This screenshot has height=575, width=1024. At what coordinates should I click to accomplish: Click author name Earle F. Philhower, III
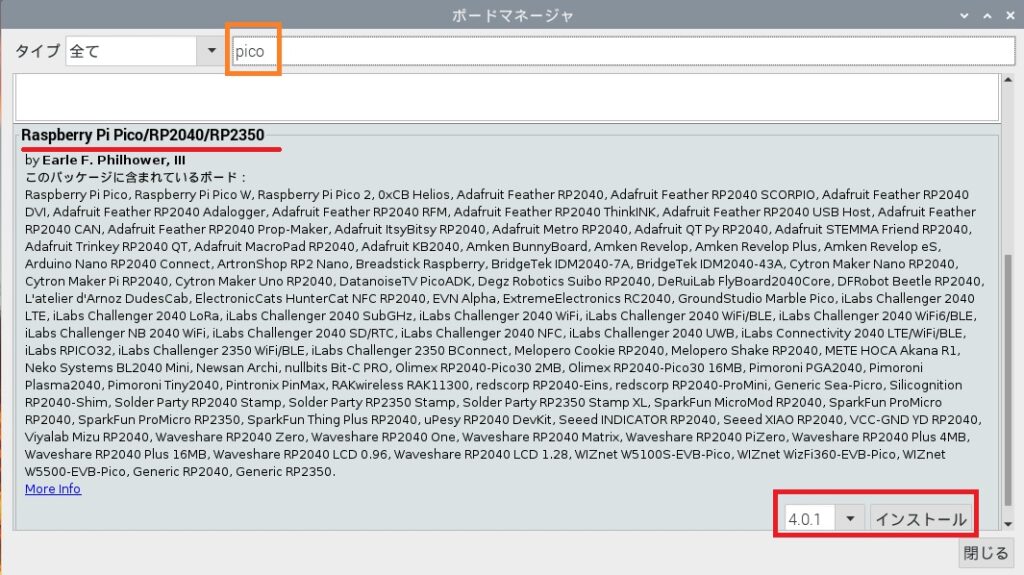[x=114, y=160]
